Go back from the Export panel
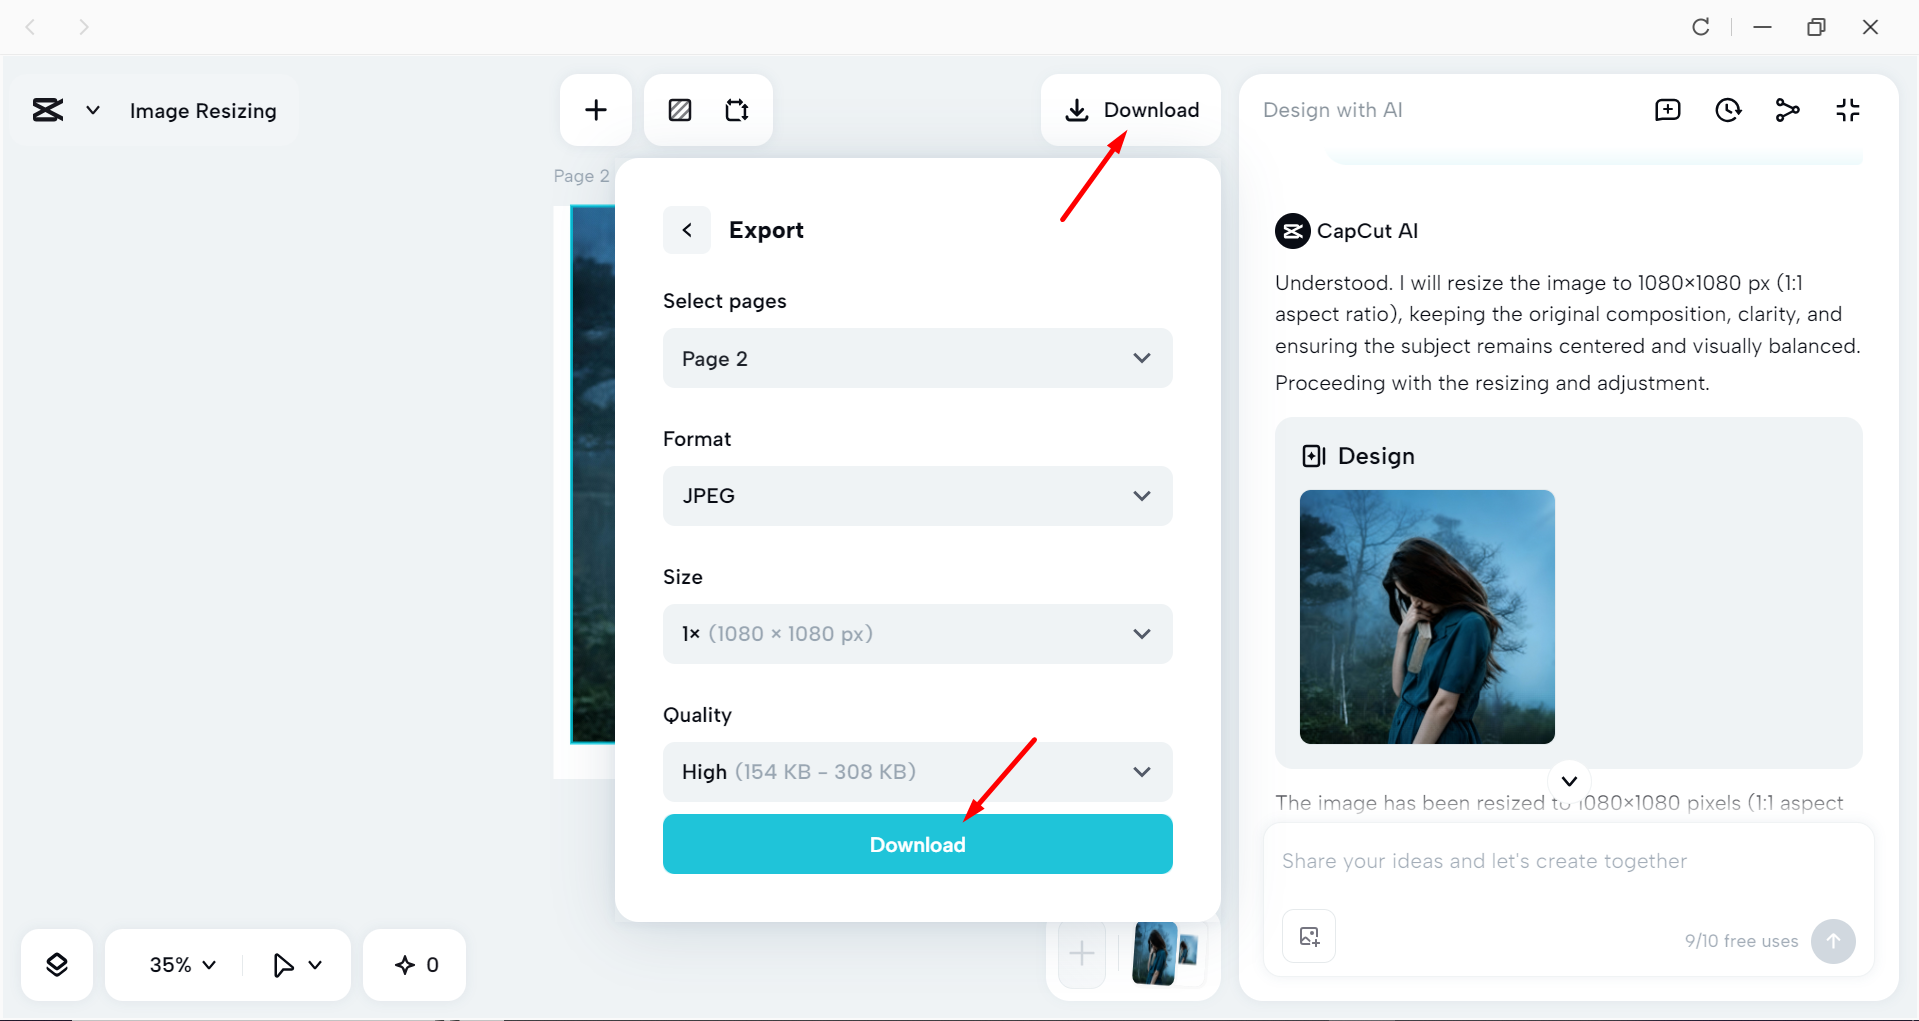The width and height of the screenshot is (1919, 1021). pyautogui.click(x=686, y=229)
